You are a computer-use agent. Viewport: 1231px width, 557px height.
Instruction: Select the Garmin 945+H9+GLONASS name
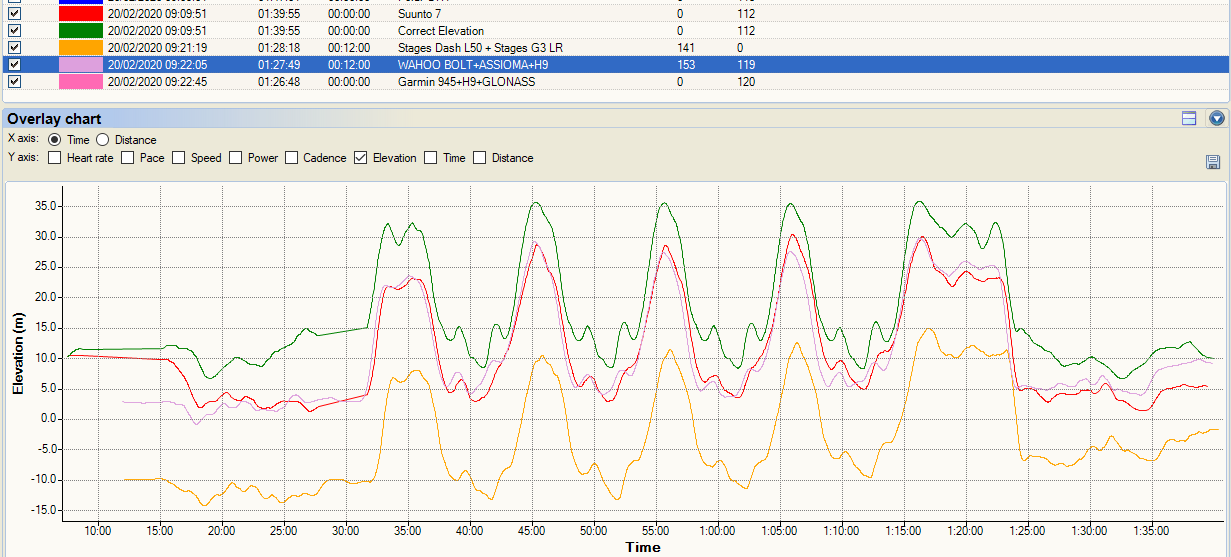pyautogui.click(x=466, y=81)
